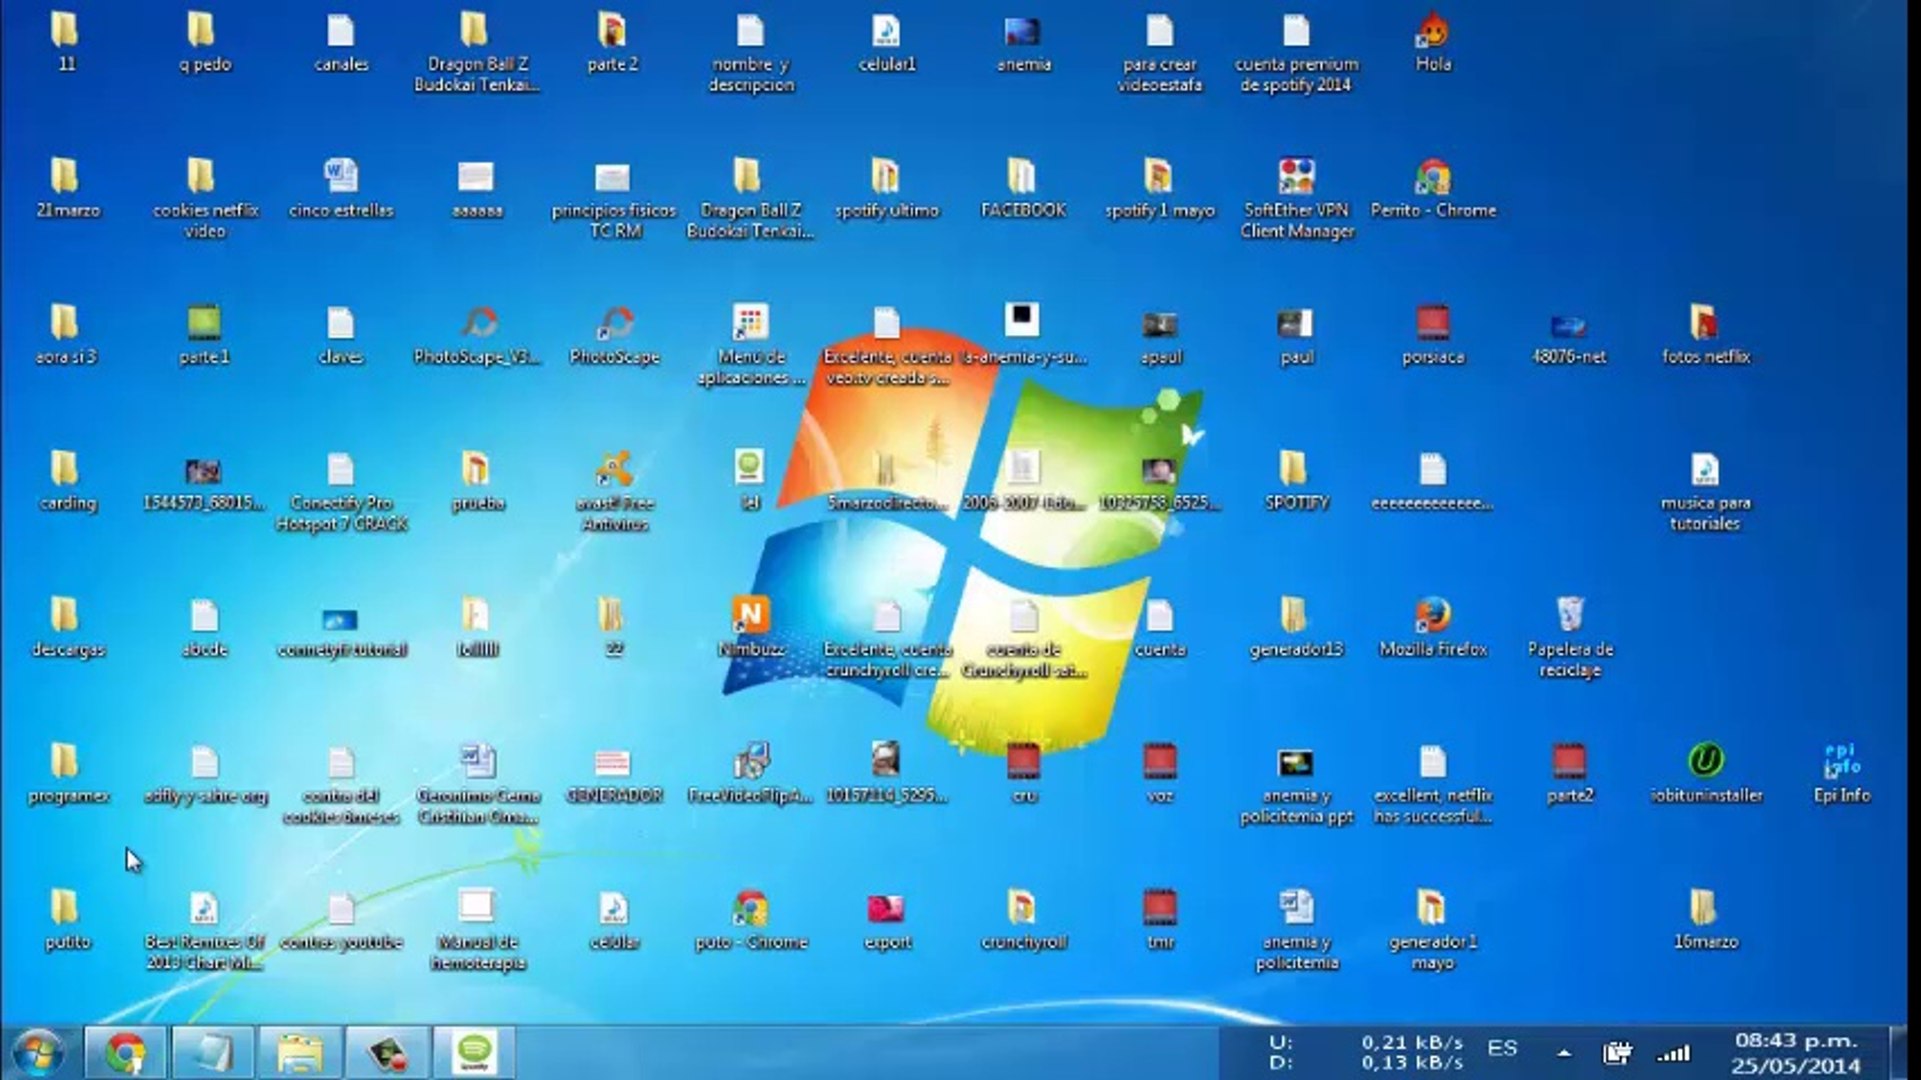Screen dimensions: 1921x1080
Task: Select the generador 1 mayo archive
Action: click(x=1433, y=929)
